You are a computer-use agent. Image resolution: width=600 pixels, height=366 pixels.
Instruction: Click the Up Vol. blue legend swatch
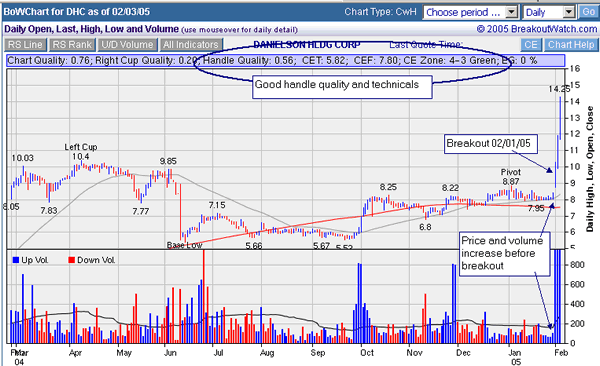click(x=16, y=260)
